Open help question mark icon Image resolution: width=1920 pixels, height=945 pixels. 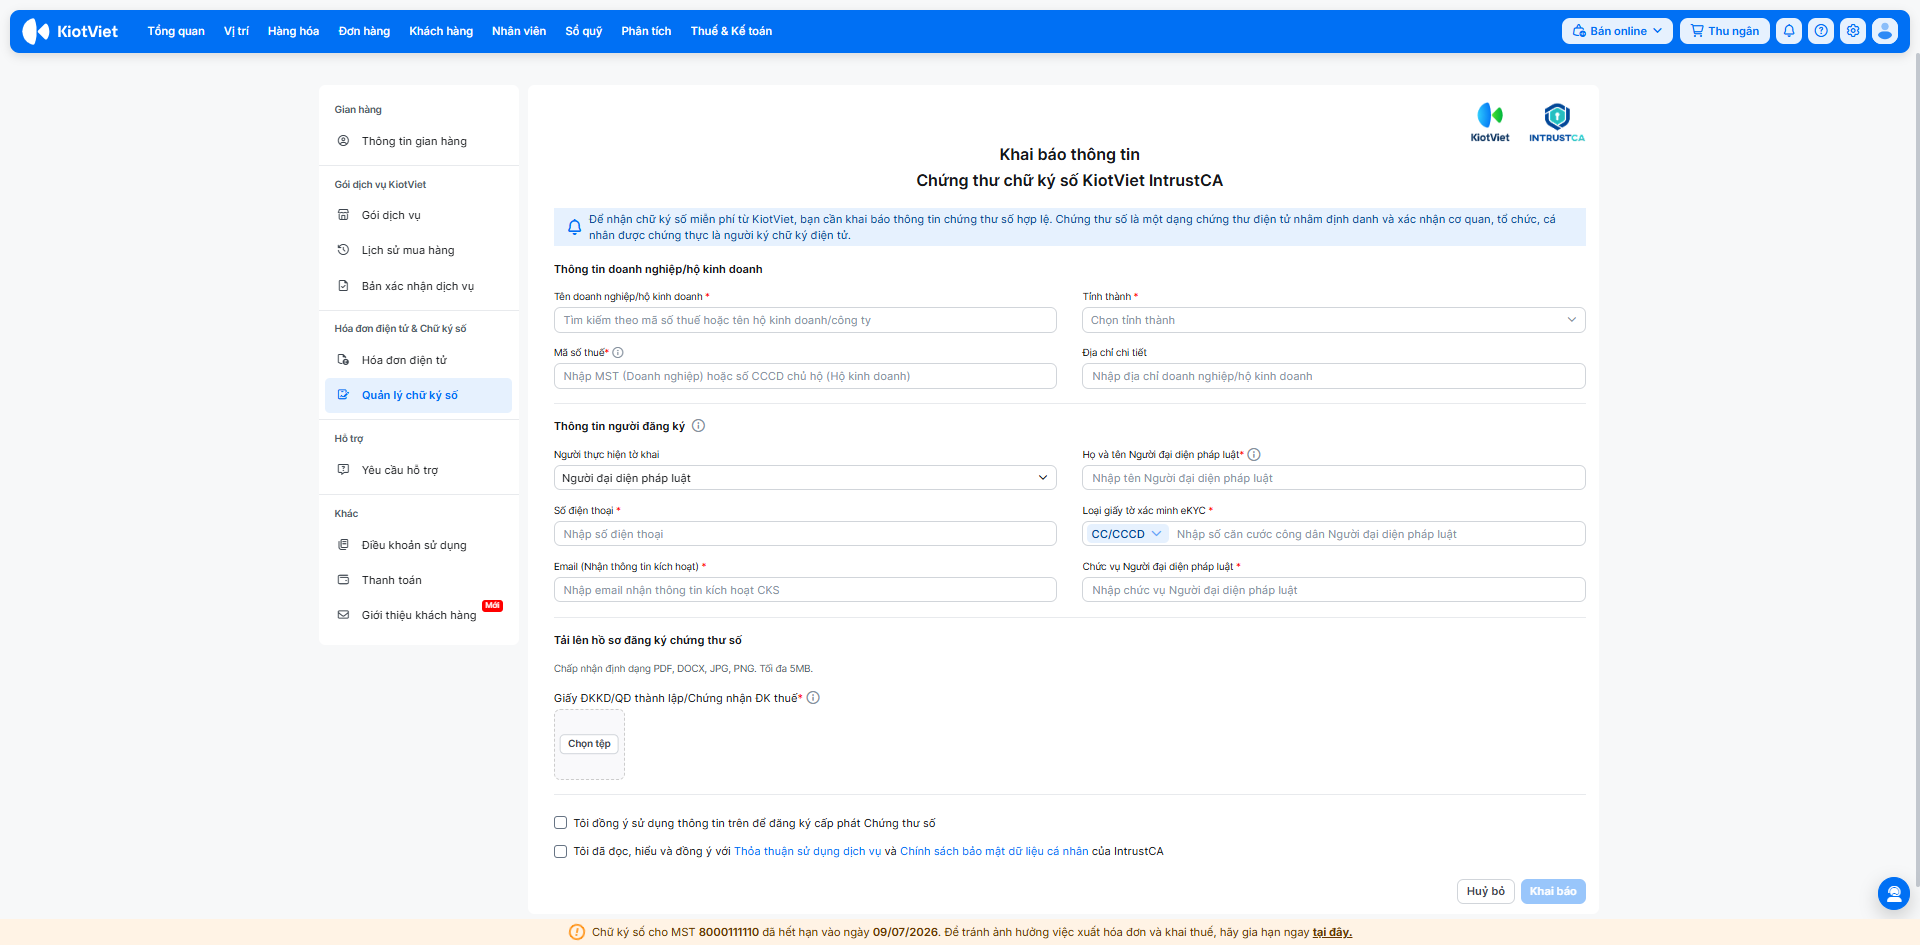[1821, 31]
